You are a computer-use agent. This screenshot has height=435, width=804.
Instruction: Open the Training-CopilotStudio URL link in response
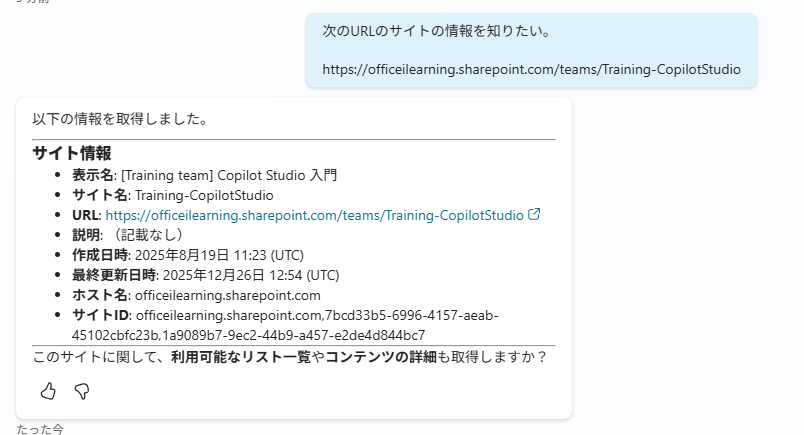click(314, 215)
